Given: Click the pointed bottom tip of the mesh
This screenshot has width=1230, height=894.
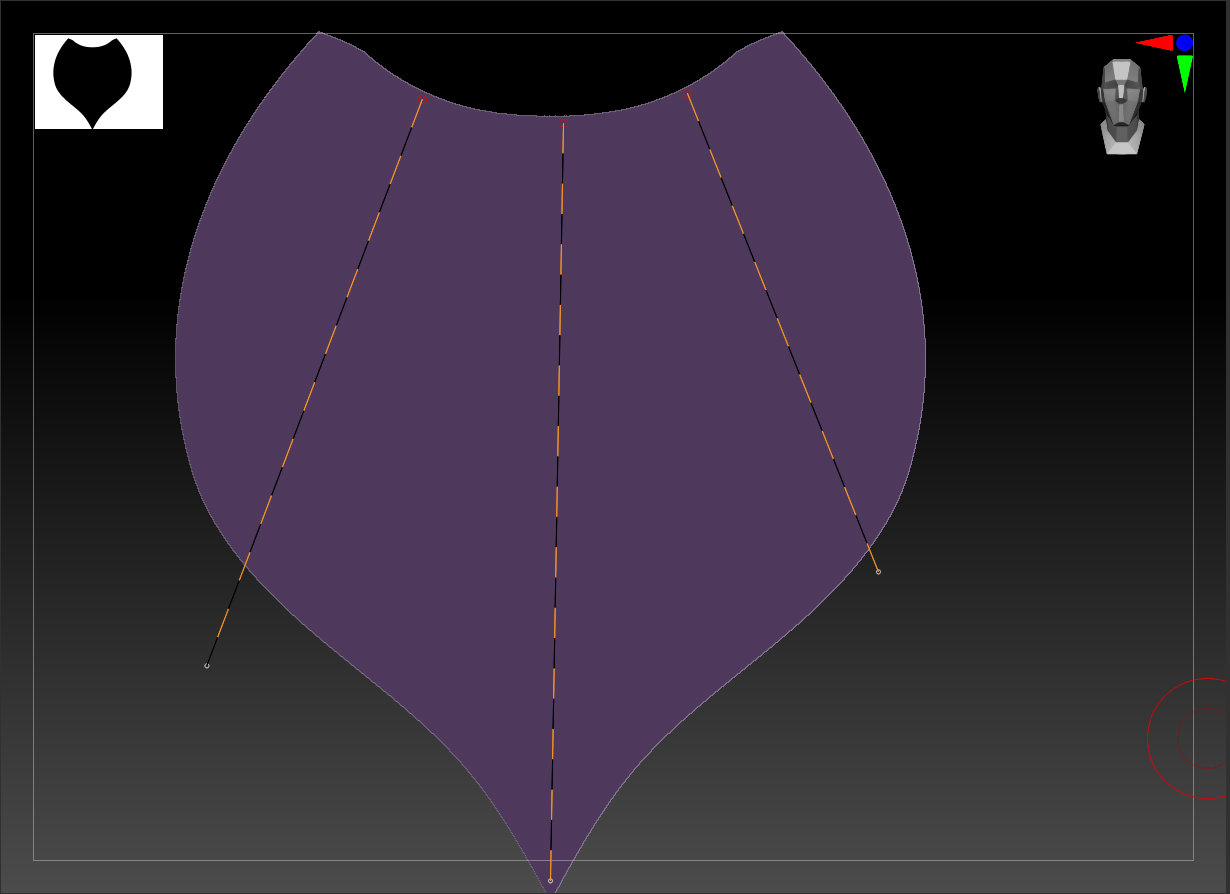Looking at the screenshot, I should (552, 890).
